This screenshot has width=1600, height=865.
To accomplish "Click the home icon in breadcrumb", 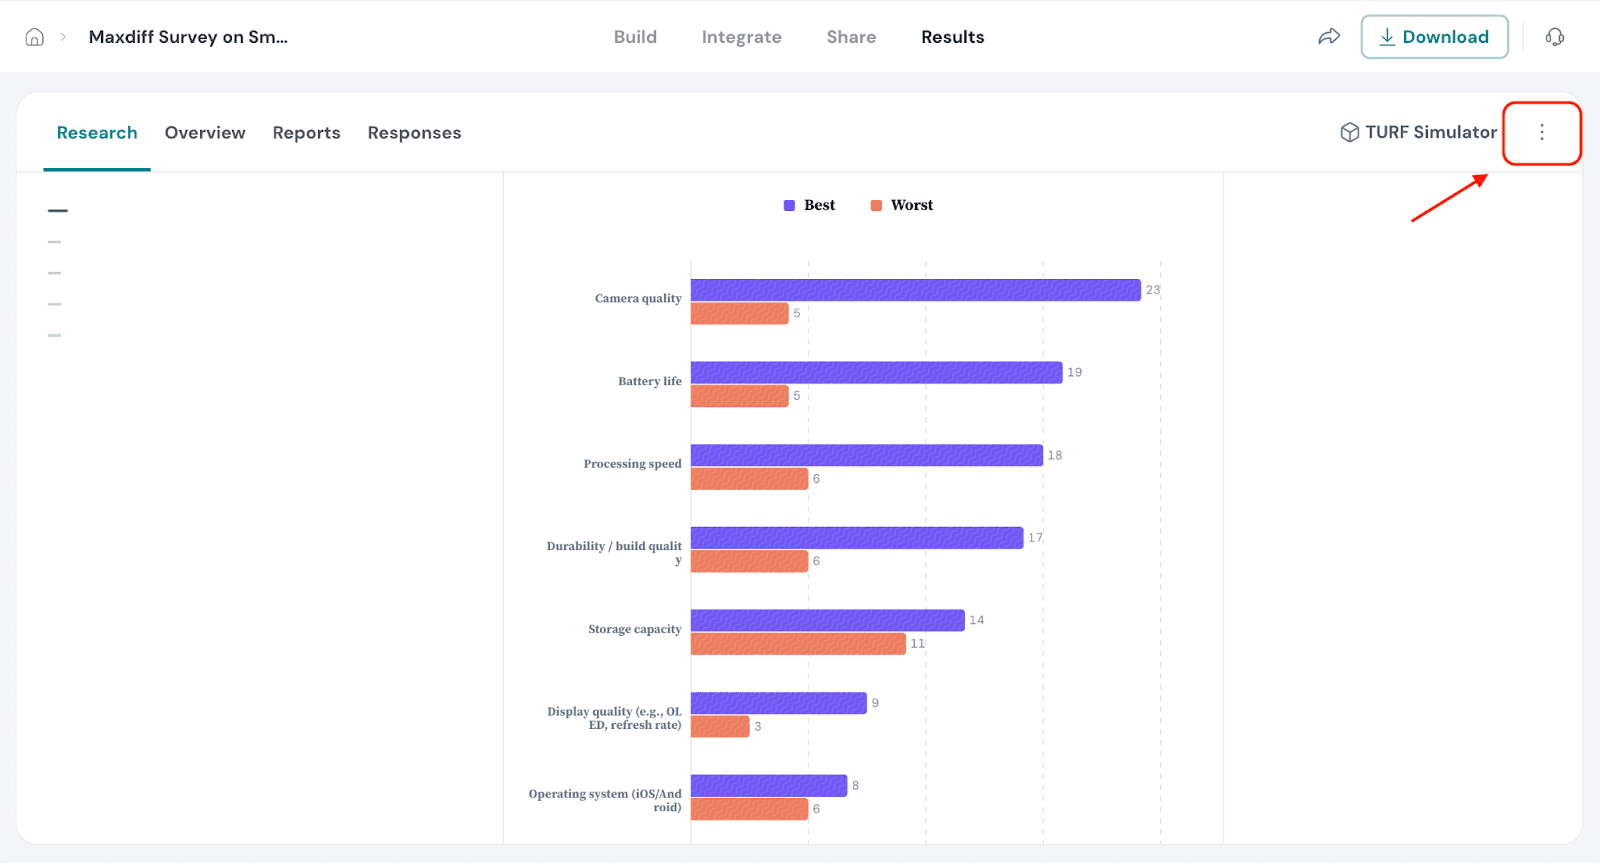I will click(34, 37).
